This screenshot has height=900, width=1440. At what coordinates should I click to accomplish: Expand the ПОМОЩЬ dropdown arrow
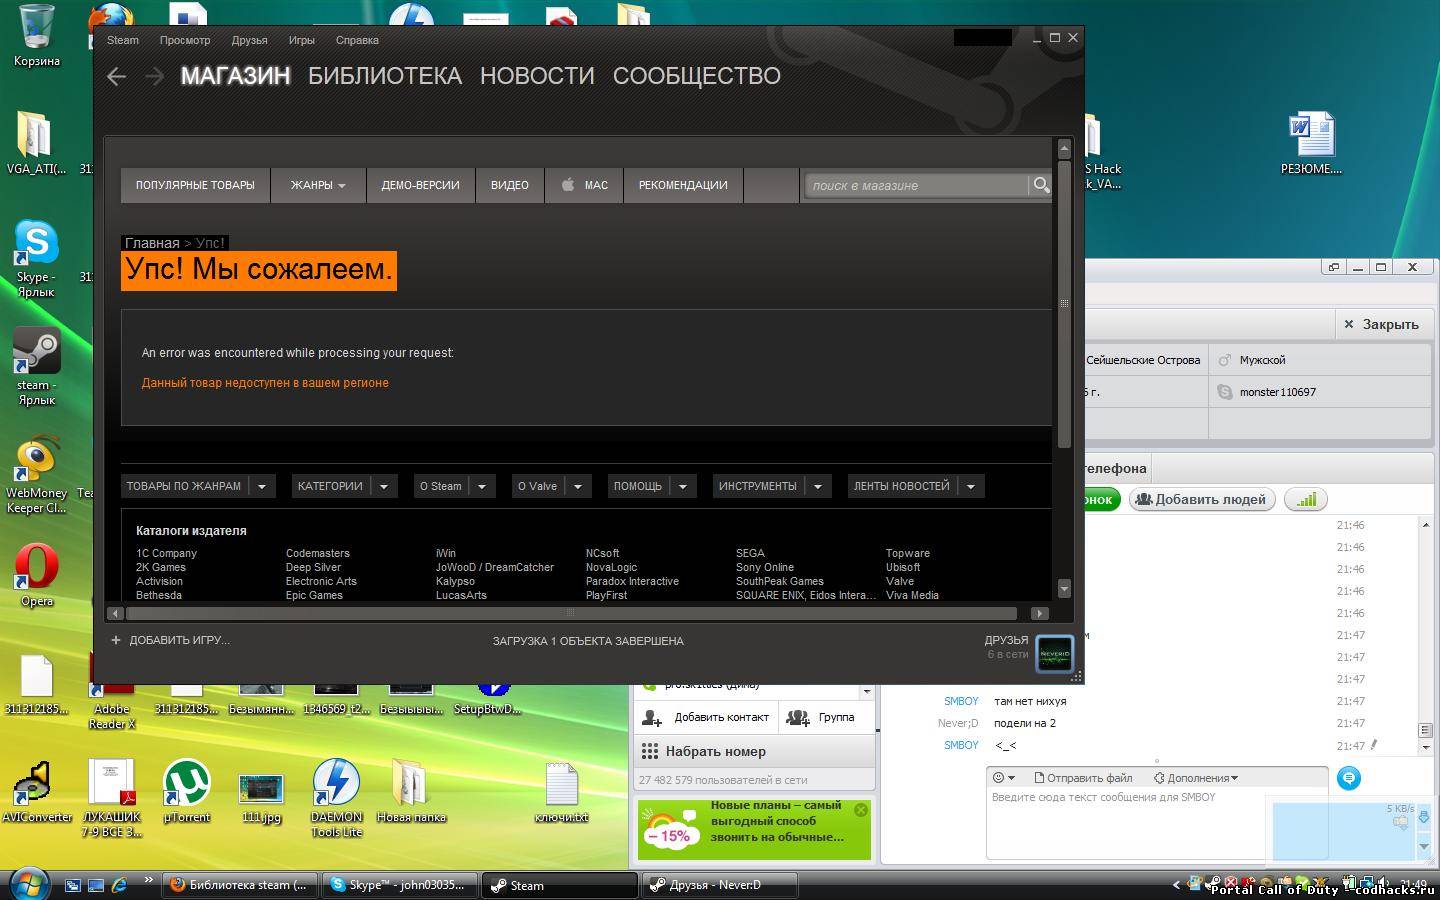(683, 486)
